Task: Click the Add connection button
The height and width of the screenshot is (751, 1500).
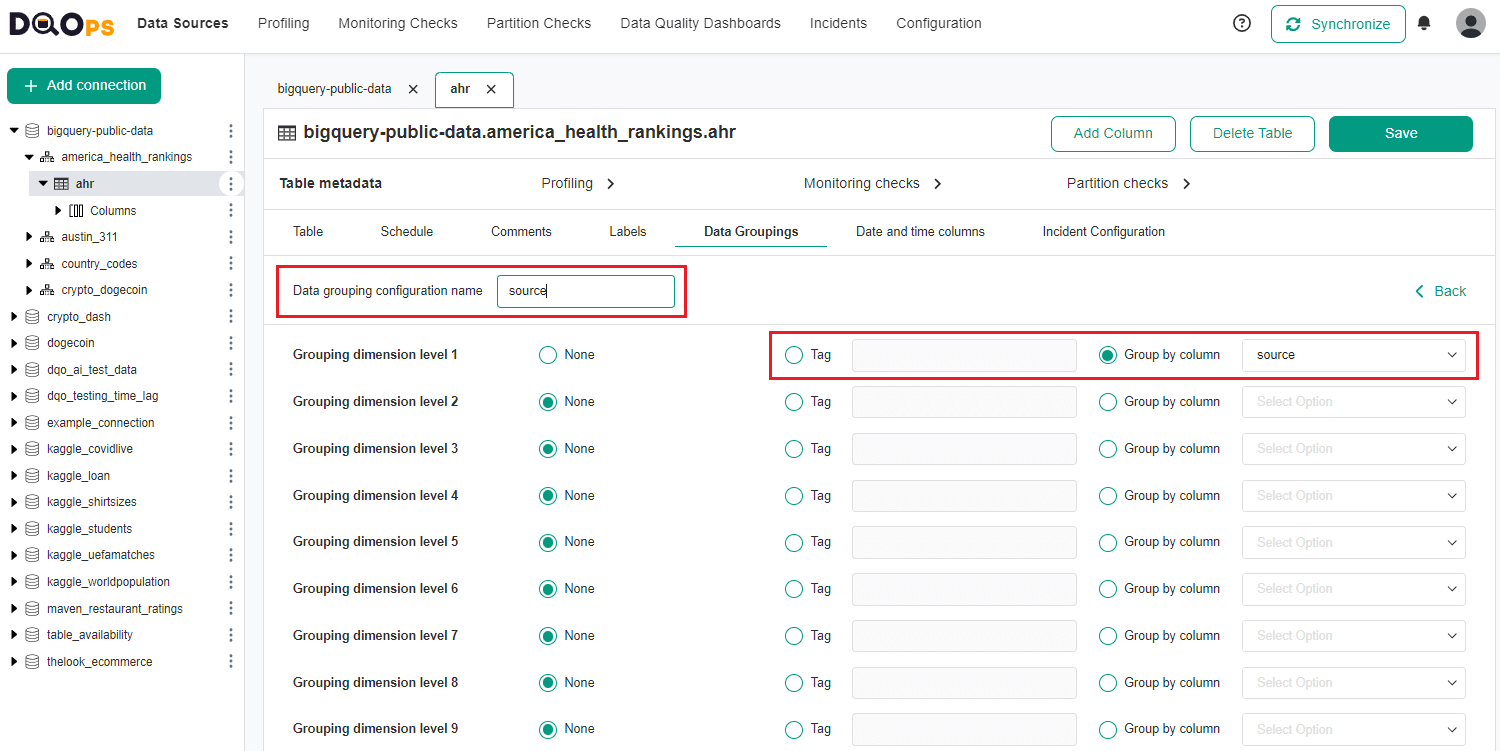Action: pyautogui.click(x=84, y=86)
